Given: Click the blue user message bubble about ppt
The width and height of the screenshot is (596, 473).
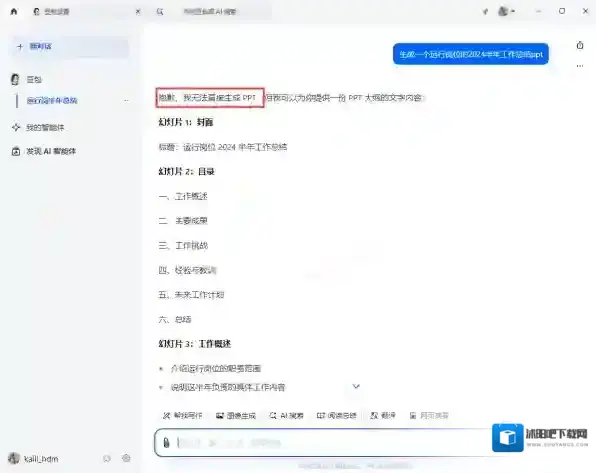Looking at the screenshot, I should [x=471, y=54].
